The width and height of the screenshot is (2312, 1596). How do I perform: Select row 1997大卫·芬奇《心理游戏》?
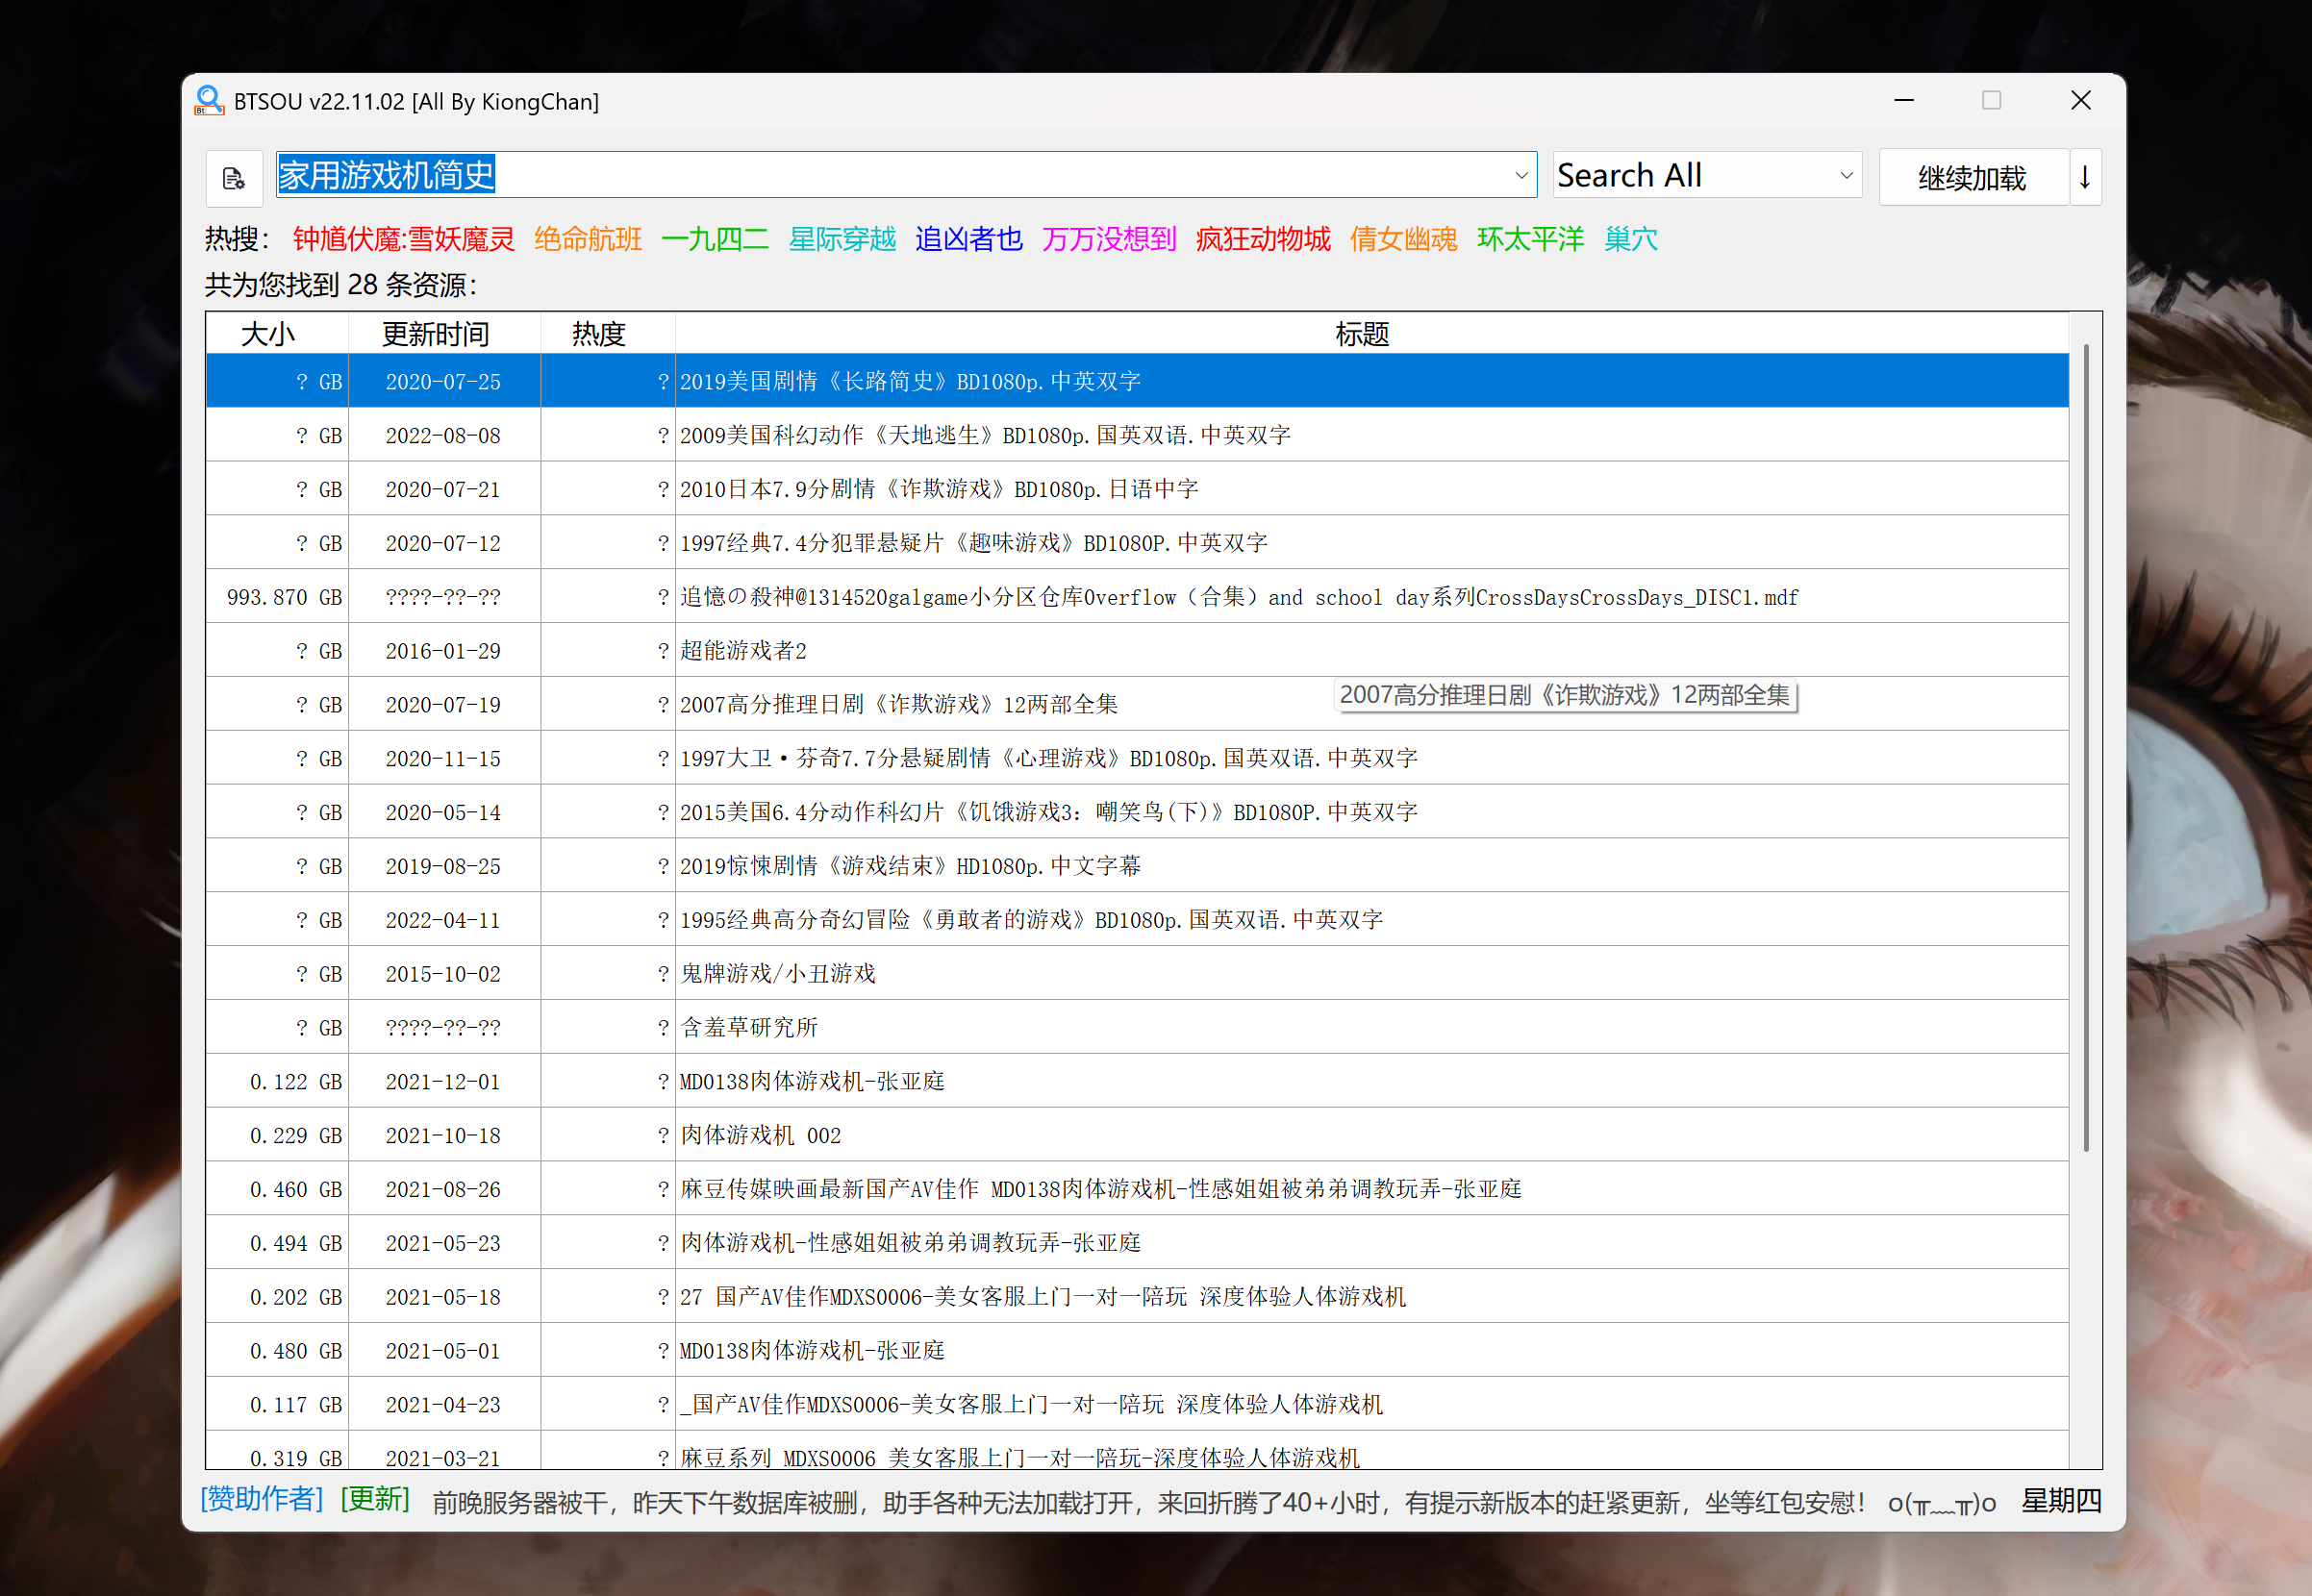[1137, 759]
